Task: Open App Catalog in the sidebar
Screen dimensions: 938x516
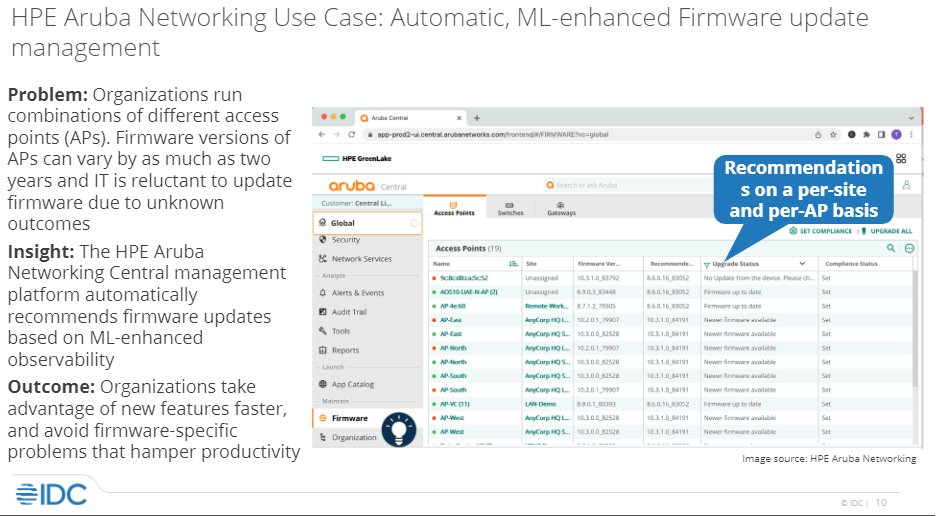Action: [352, 384]
